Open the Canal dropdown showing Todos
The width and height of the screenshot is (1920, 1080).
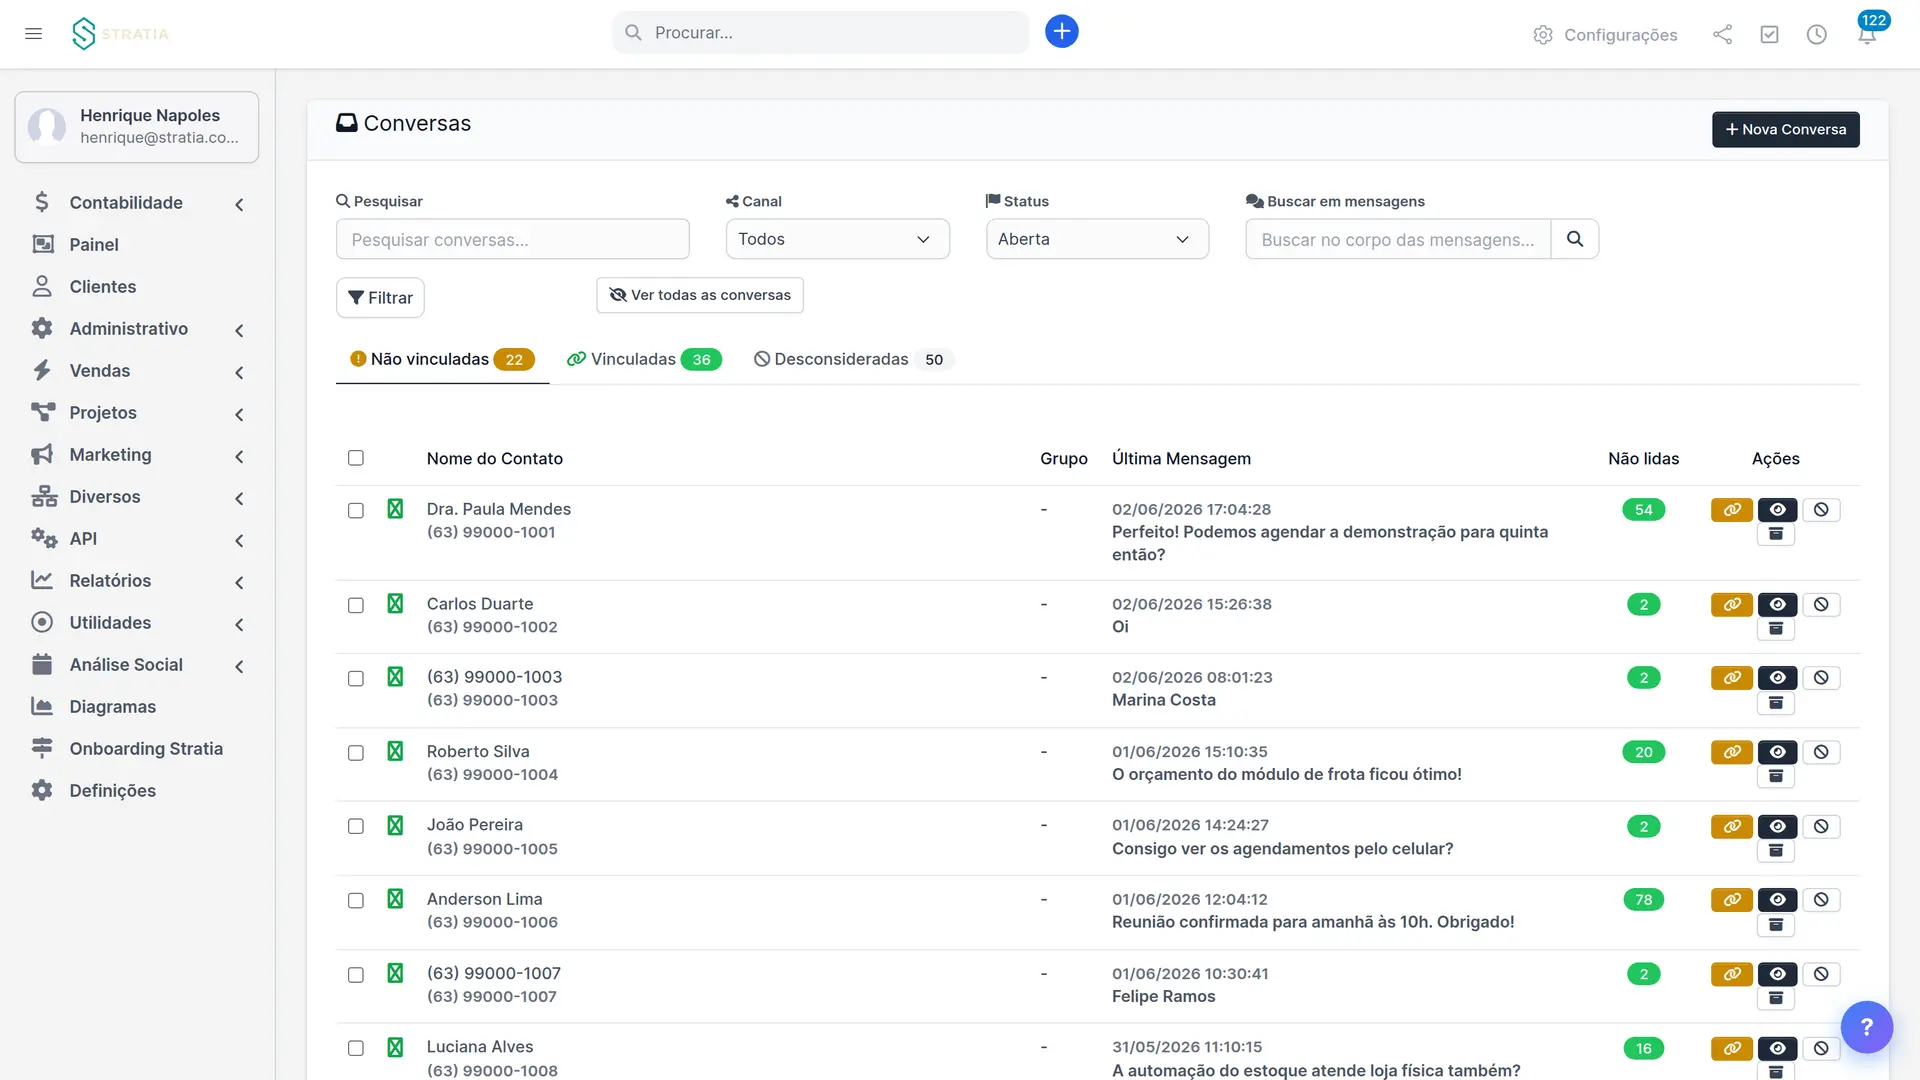coord(837,239)
